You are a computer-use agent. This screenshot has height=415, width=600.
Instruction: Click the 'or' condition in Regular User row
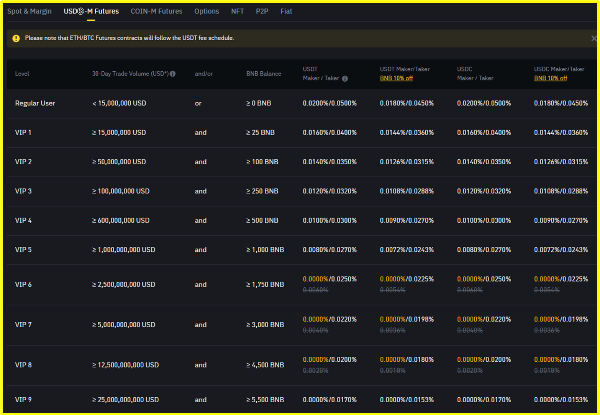pyautogui.click(x=198, y=103)
